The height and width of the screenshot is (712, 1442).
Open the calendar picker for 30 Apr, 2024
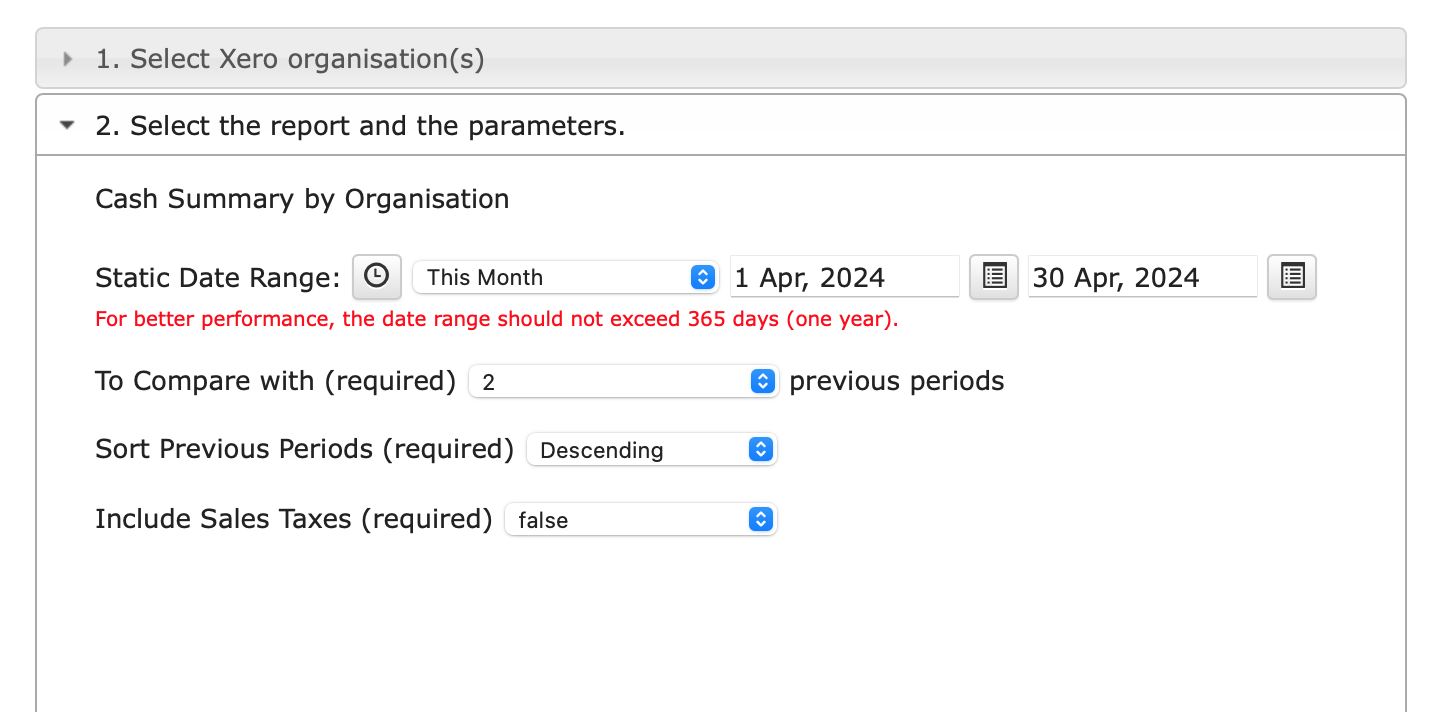pyautogui.click(x=1292, y=277)
